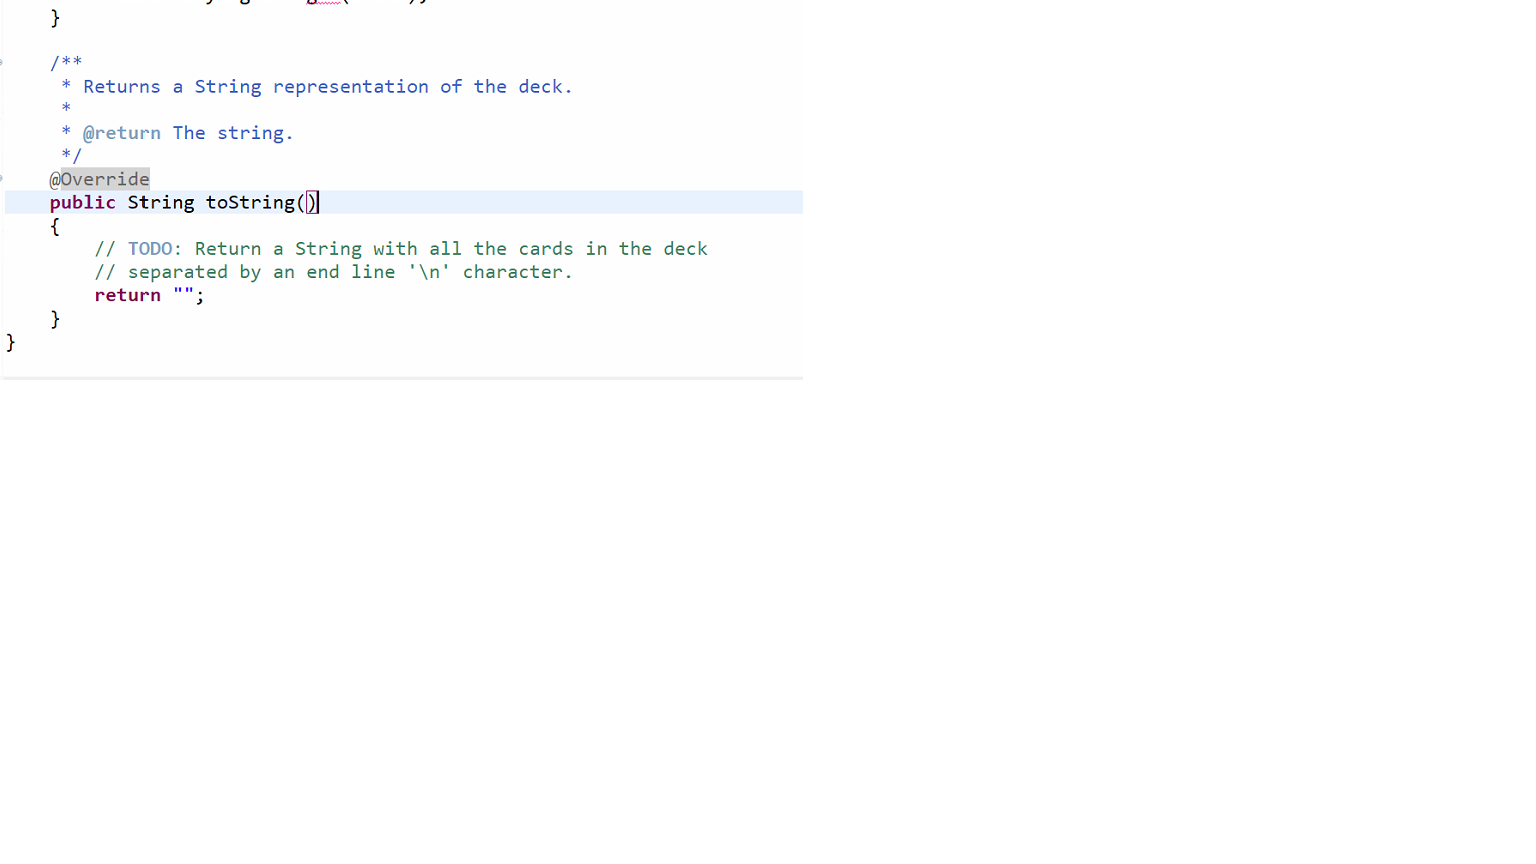Click the red-underlined error text at top

coord(324,2)
